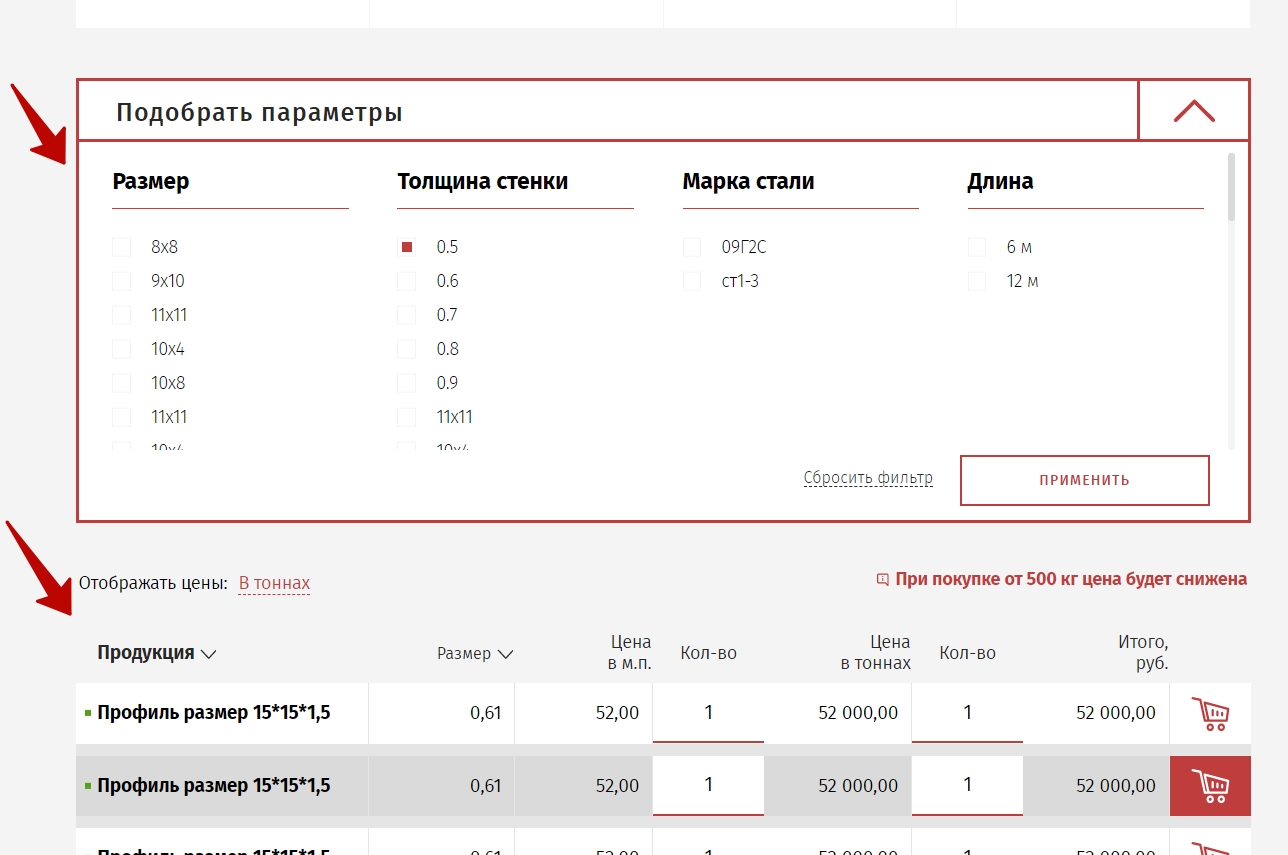The height and width of the screenshot is (855, 1288).
Task: Enable the 09Г2С steel grade checkbox
Action: (692, 247)
